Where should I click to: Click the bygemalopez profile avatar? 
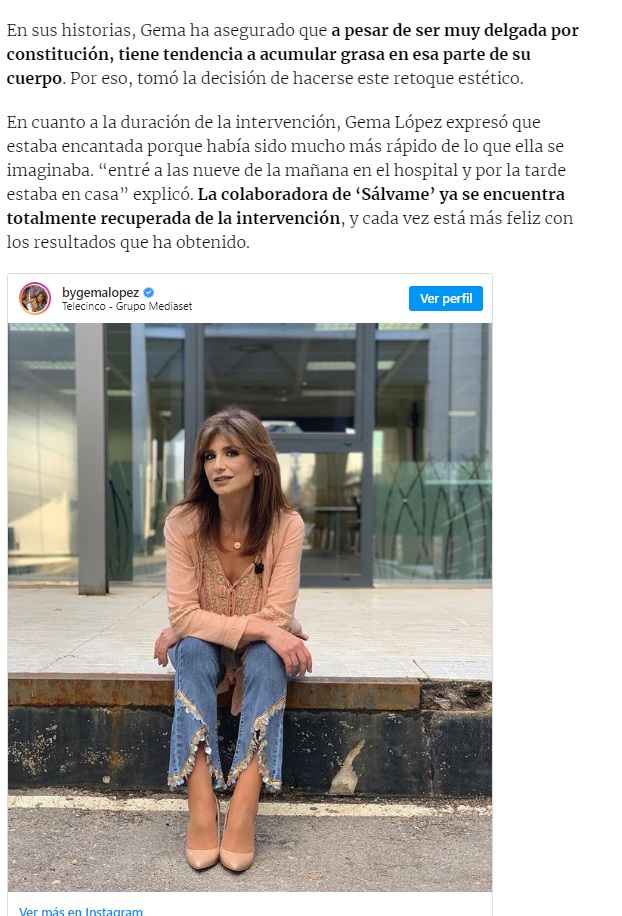pyautogui.click(x=35, y=298)
